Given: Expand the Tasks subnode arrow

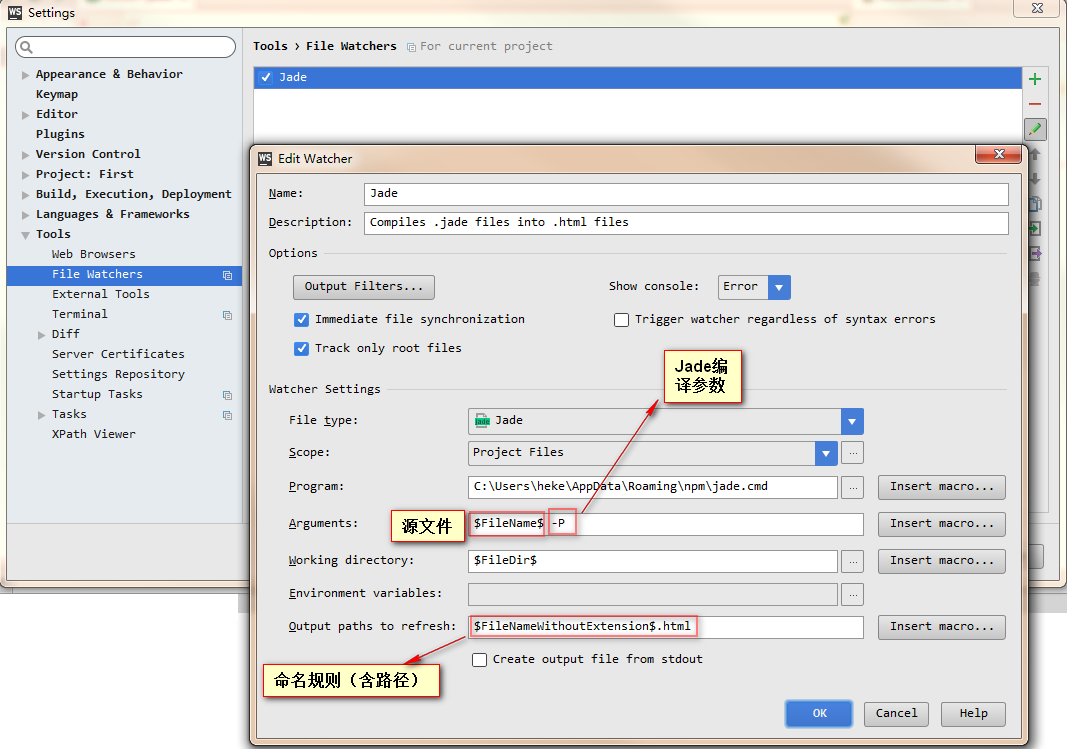Looking at the screenshot, I should pos(42,415).
